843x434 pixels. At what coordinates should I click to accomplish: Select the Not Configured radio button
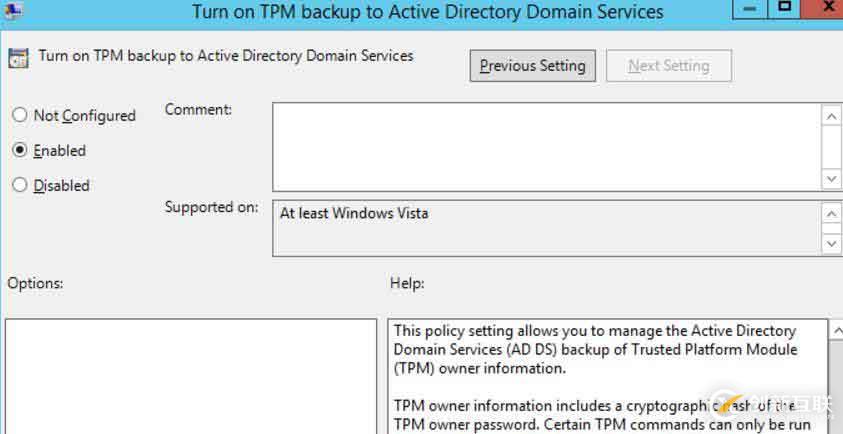[20, 116]
